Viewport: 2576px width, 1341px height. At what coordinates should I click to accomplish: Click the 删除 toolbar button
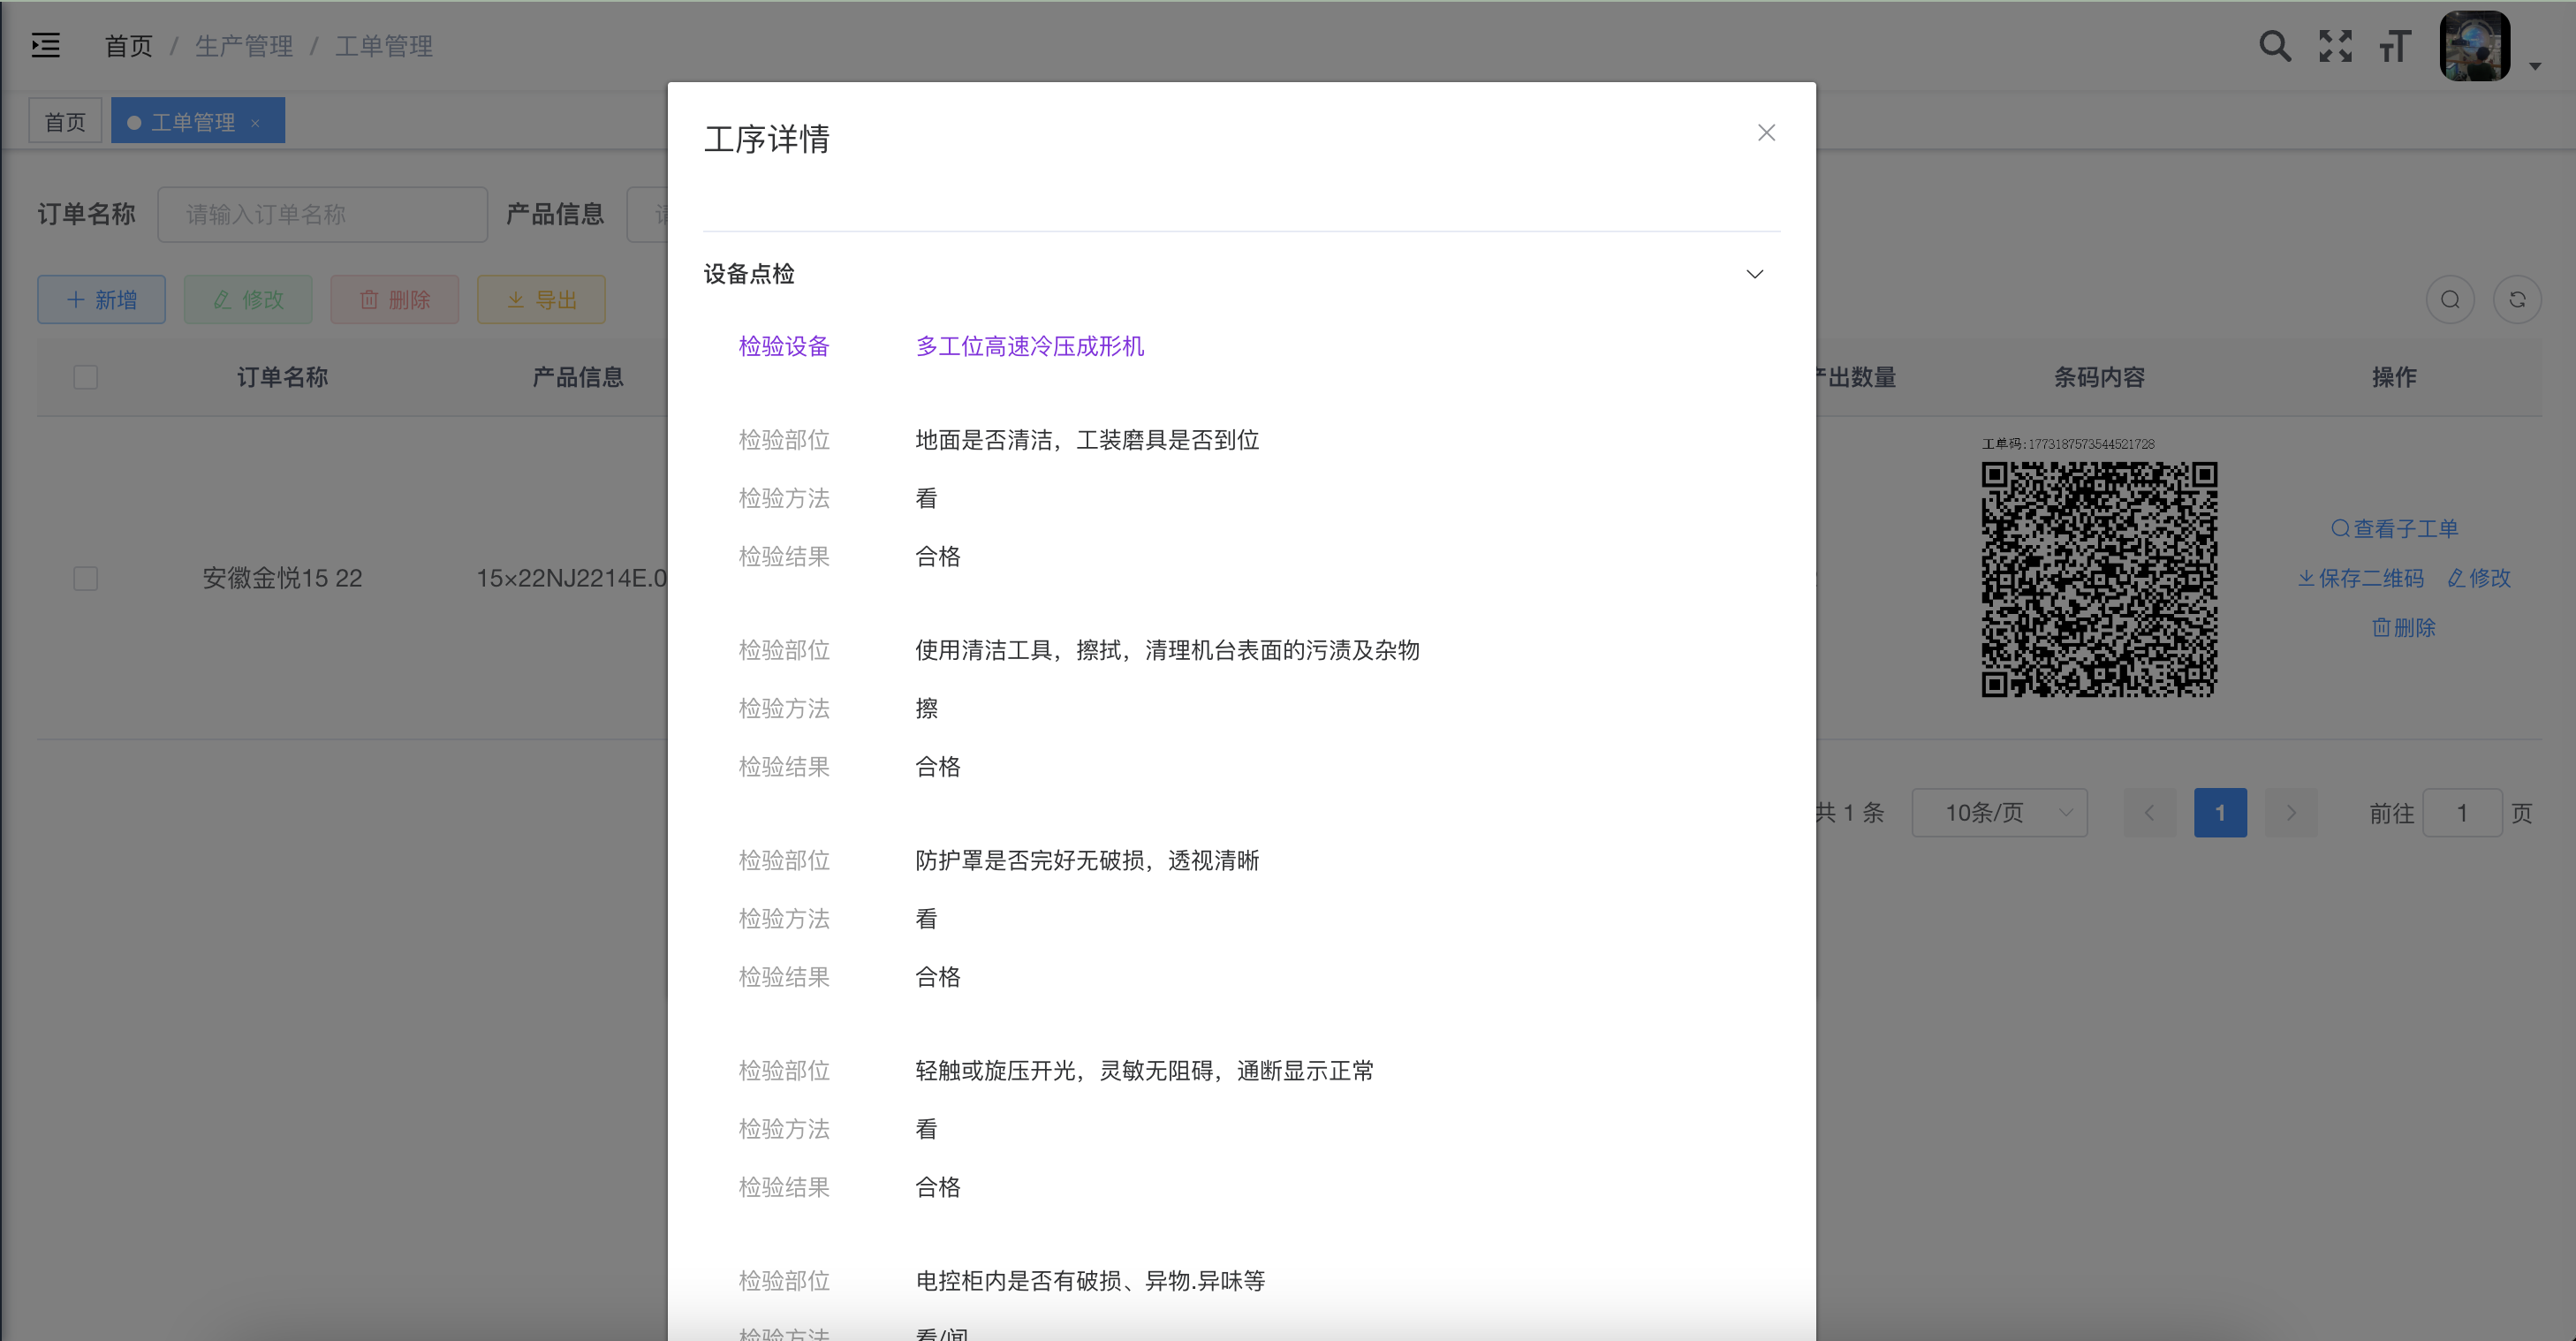[395, 299]
